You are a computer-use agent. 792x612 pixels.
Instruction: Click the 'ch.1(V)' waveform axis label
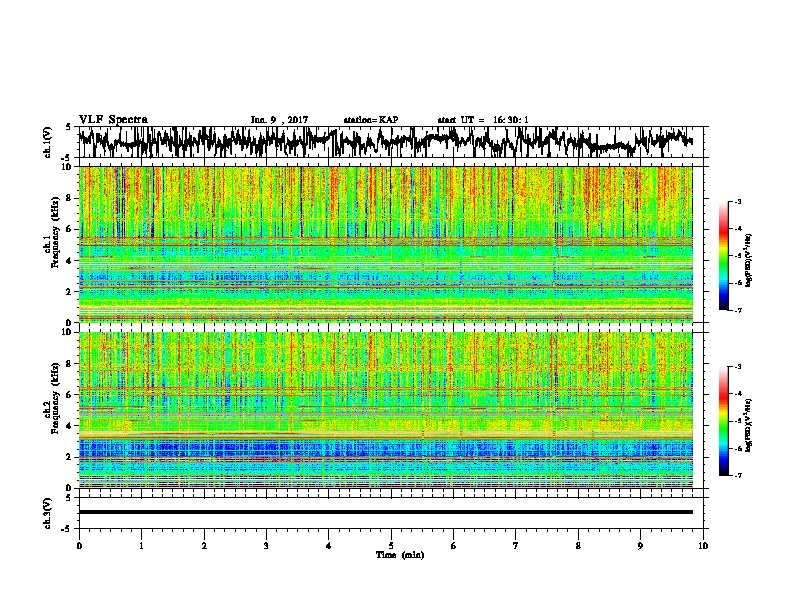click(48, 142)
